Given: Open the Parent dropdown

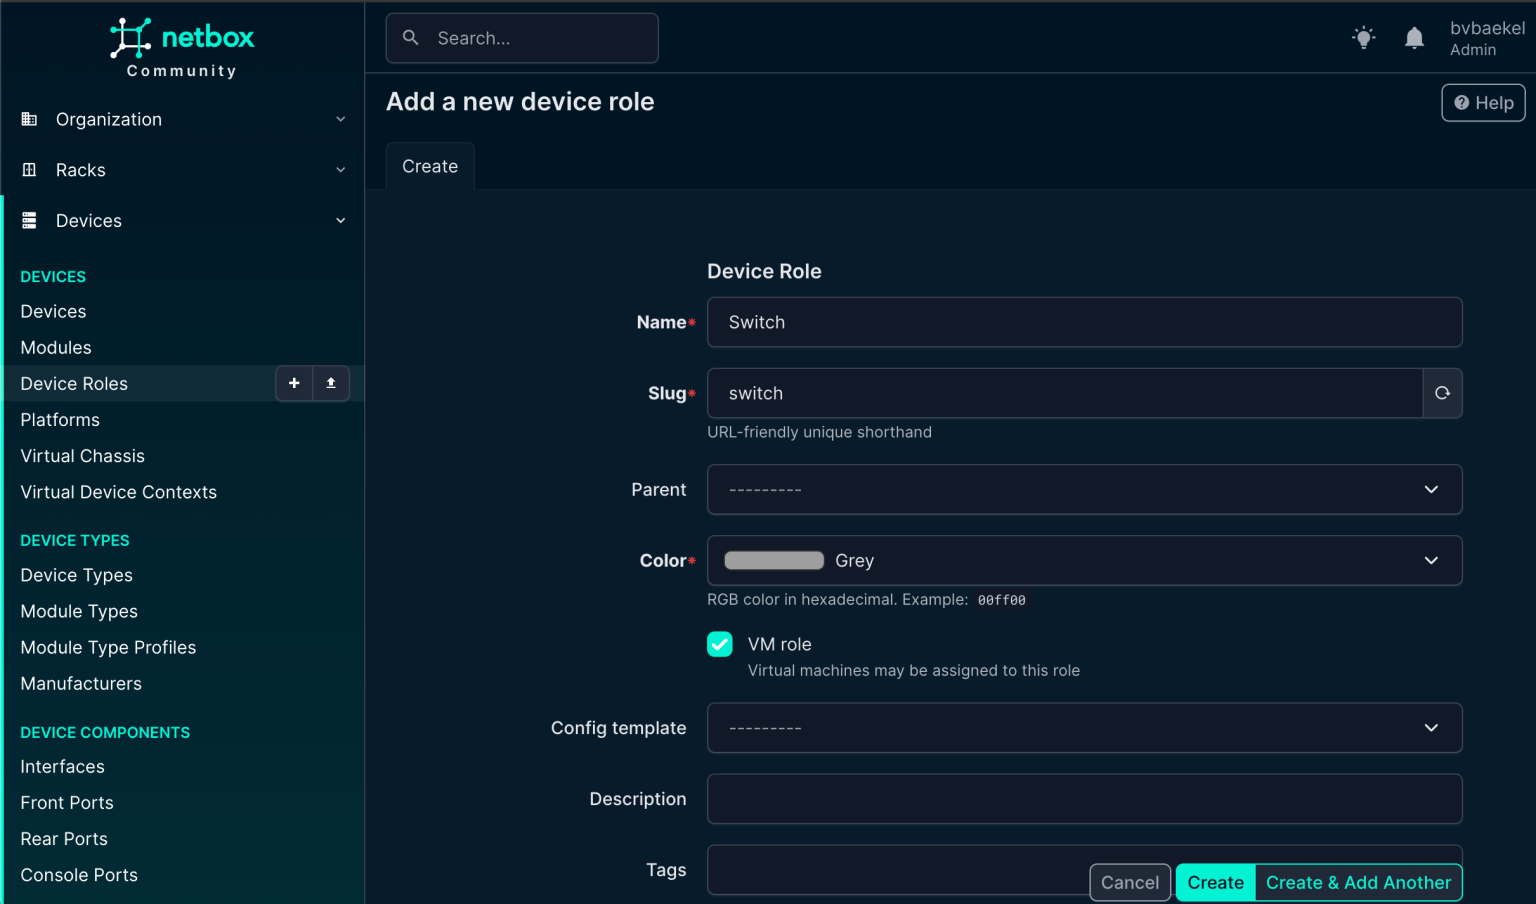Looking at the screenshot, I should (x=1084, y=489).
